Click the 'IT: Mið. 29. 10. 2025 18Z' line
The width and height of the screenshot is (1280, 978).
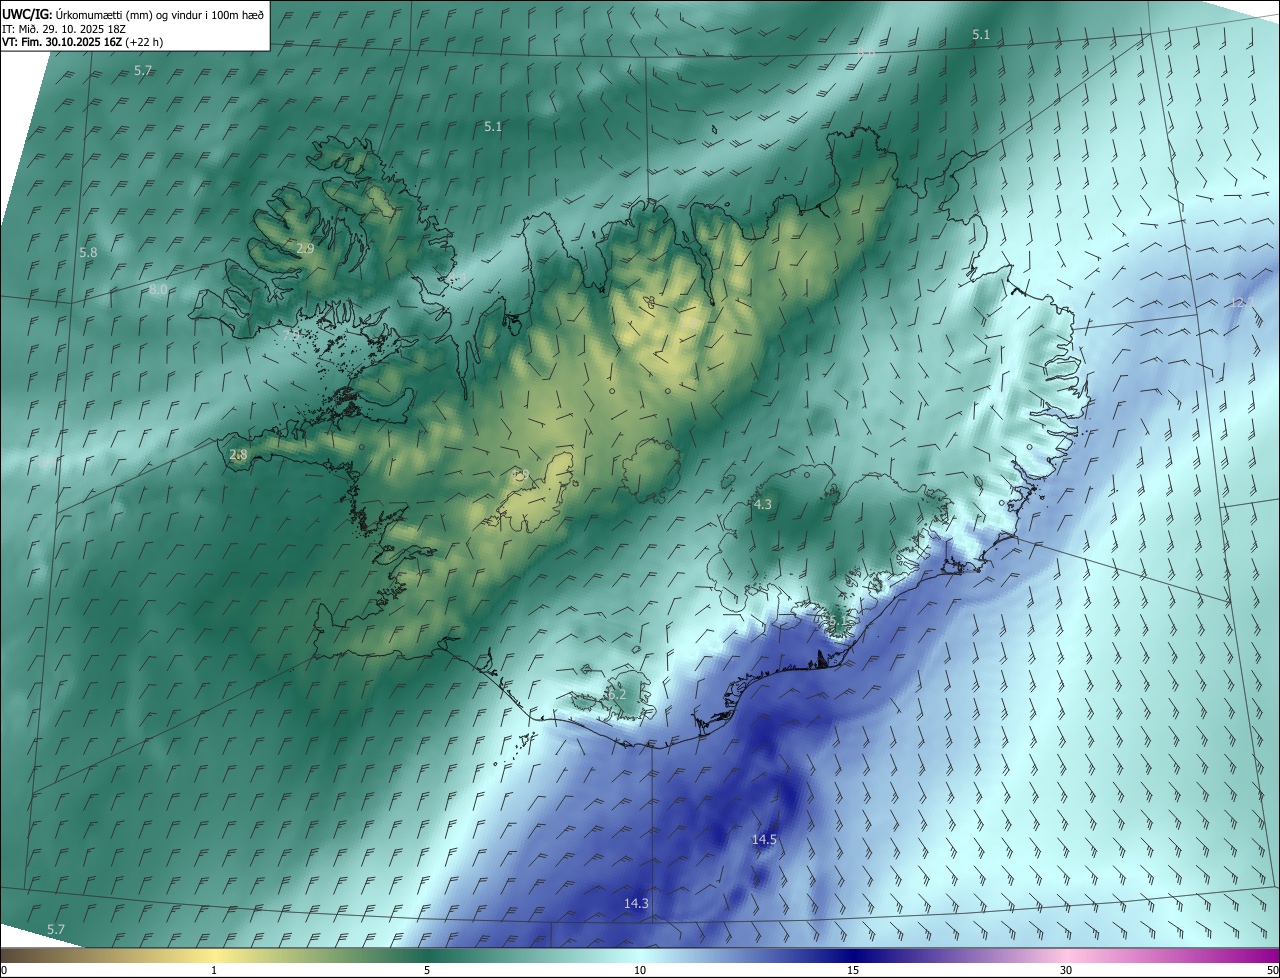(x=63, y=28)
